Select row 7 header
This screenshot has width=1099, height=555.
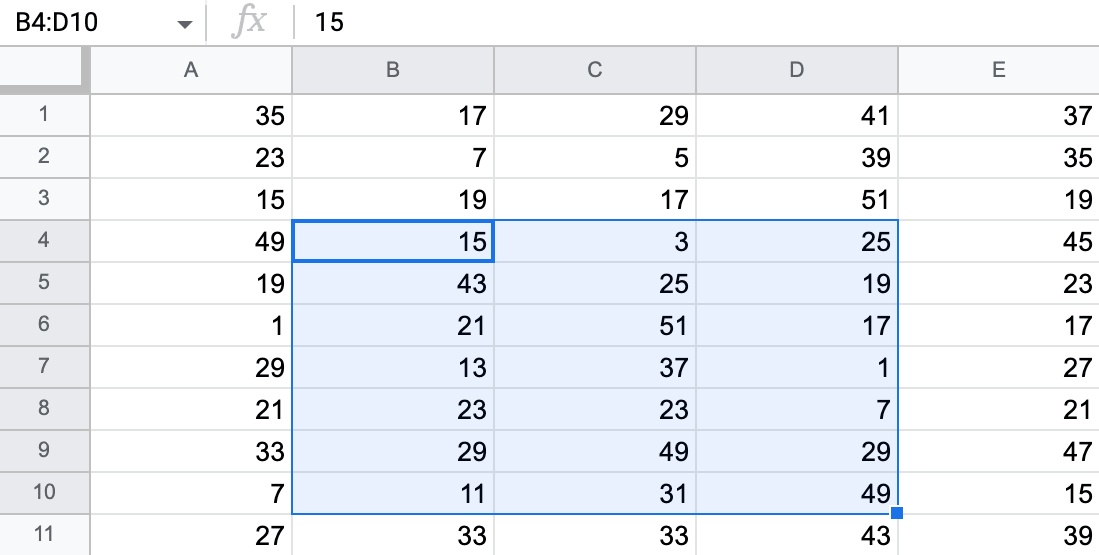[44, 367]
